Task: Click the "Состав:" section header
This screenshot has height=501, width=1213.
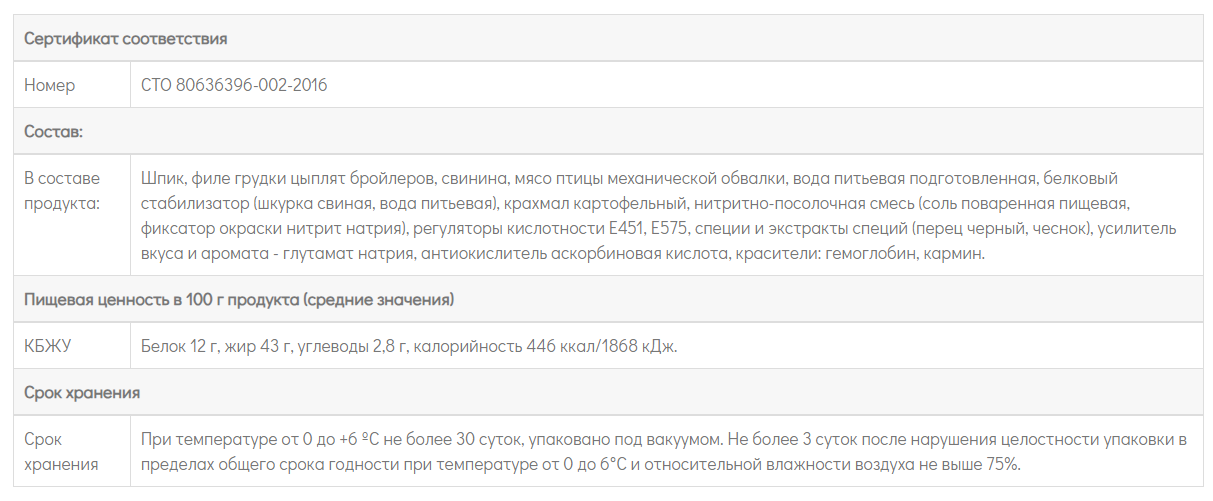Action: [53, 131]
